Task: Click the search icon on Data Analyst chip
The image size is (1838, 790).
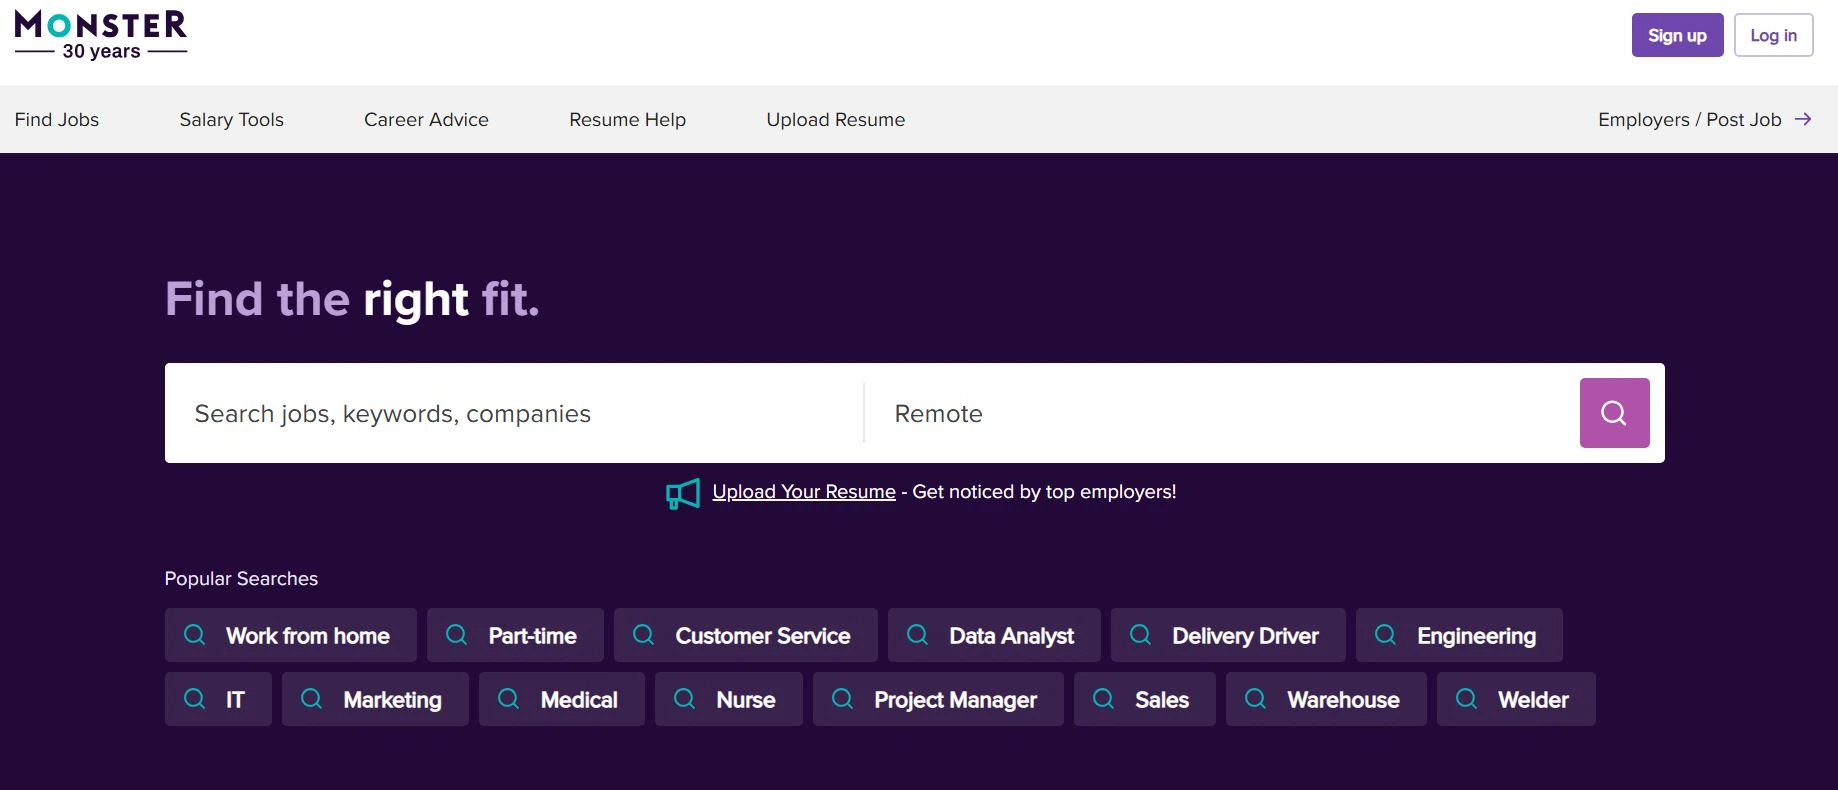Action: point(917,635)
